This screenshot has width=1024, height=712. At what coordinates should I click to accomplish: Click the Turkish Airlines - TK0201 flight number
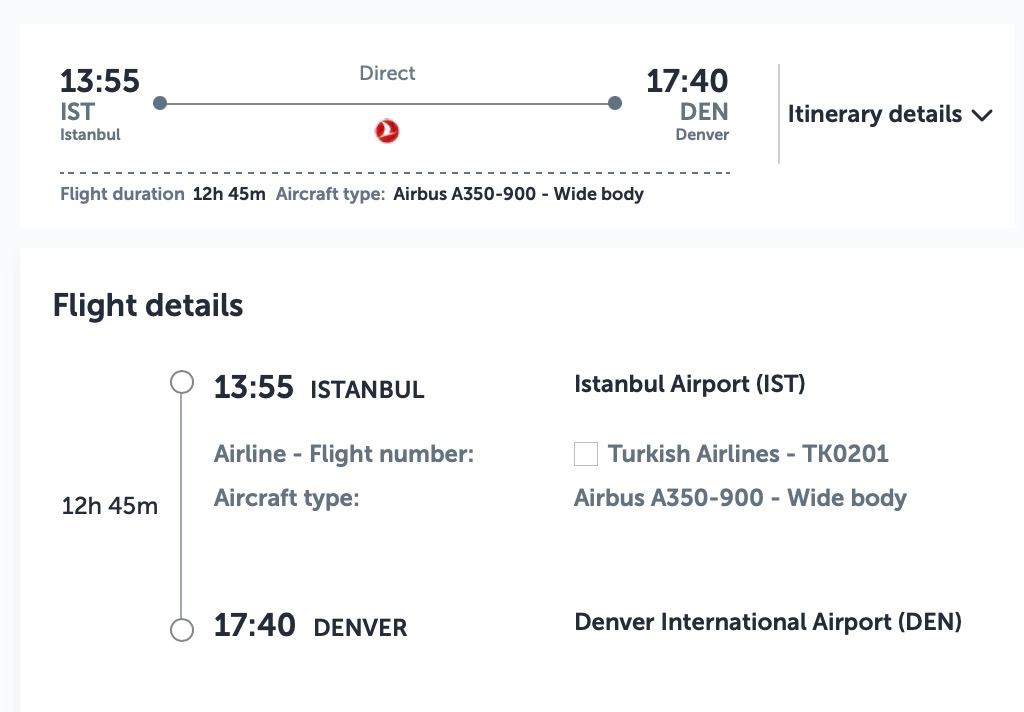tap(748, 454)
